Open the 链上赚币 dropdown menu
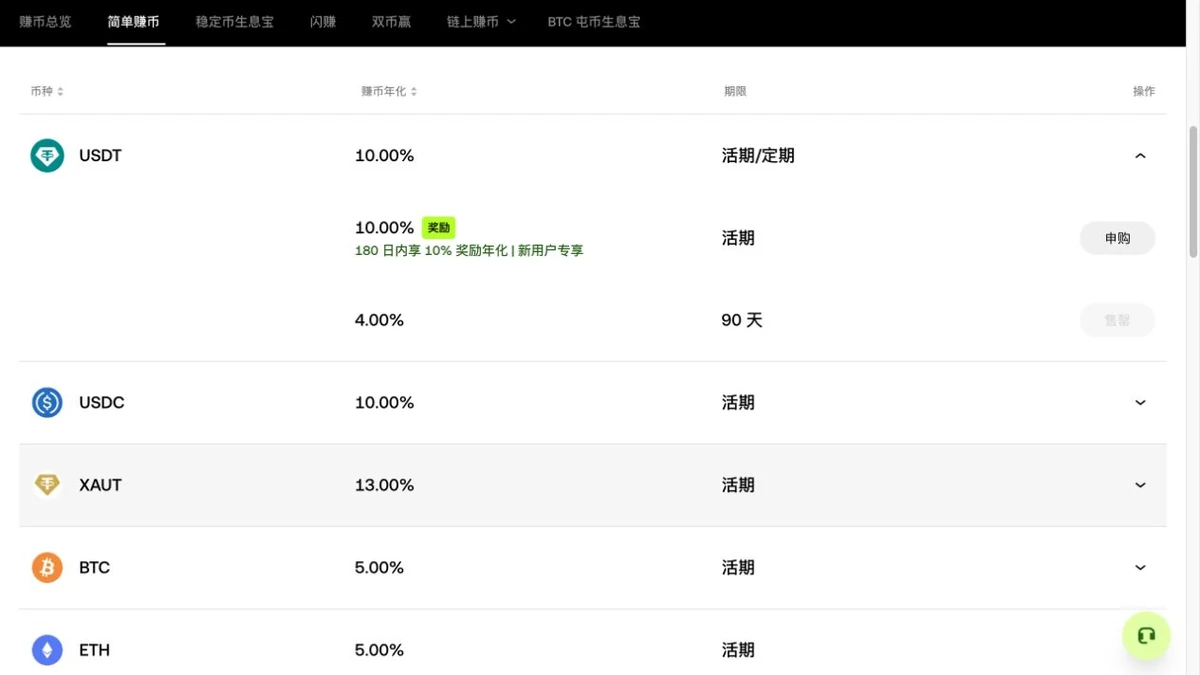This screenshot has height=675, width=1200. click(481, 21)
